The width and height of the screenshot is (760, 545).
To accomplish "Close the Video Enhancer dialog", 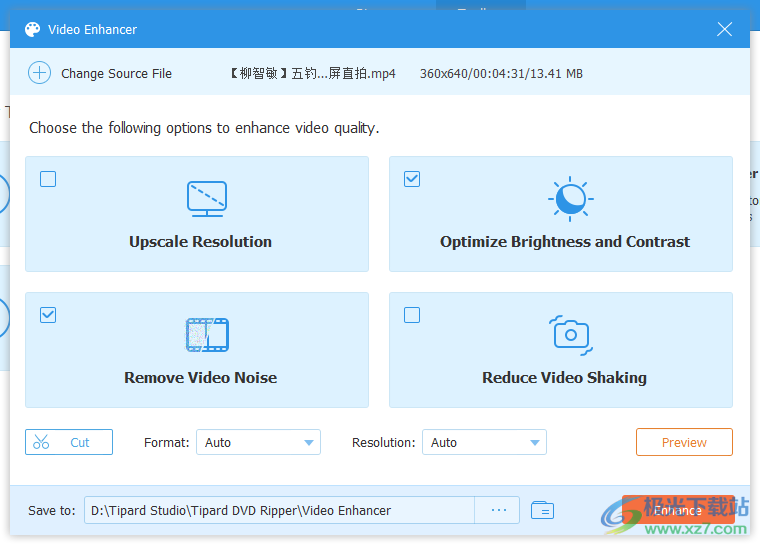I will [x=725, y=30].
